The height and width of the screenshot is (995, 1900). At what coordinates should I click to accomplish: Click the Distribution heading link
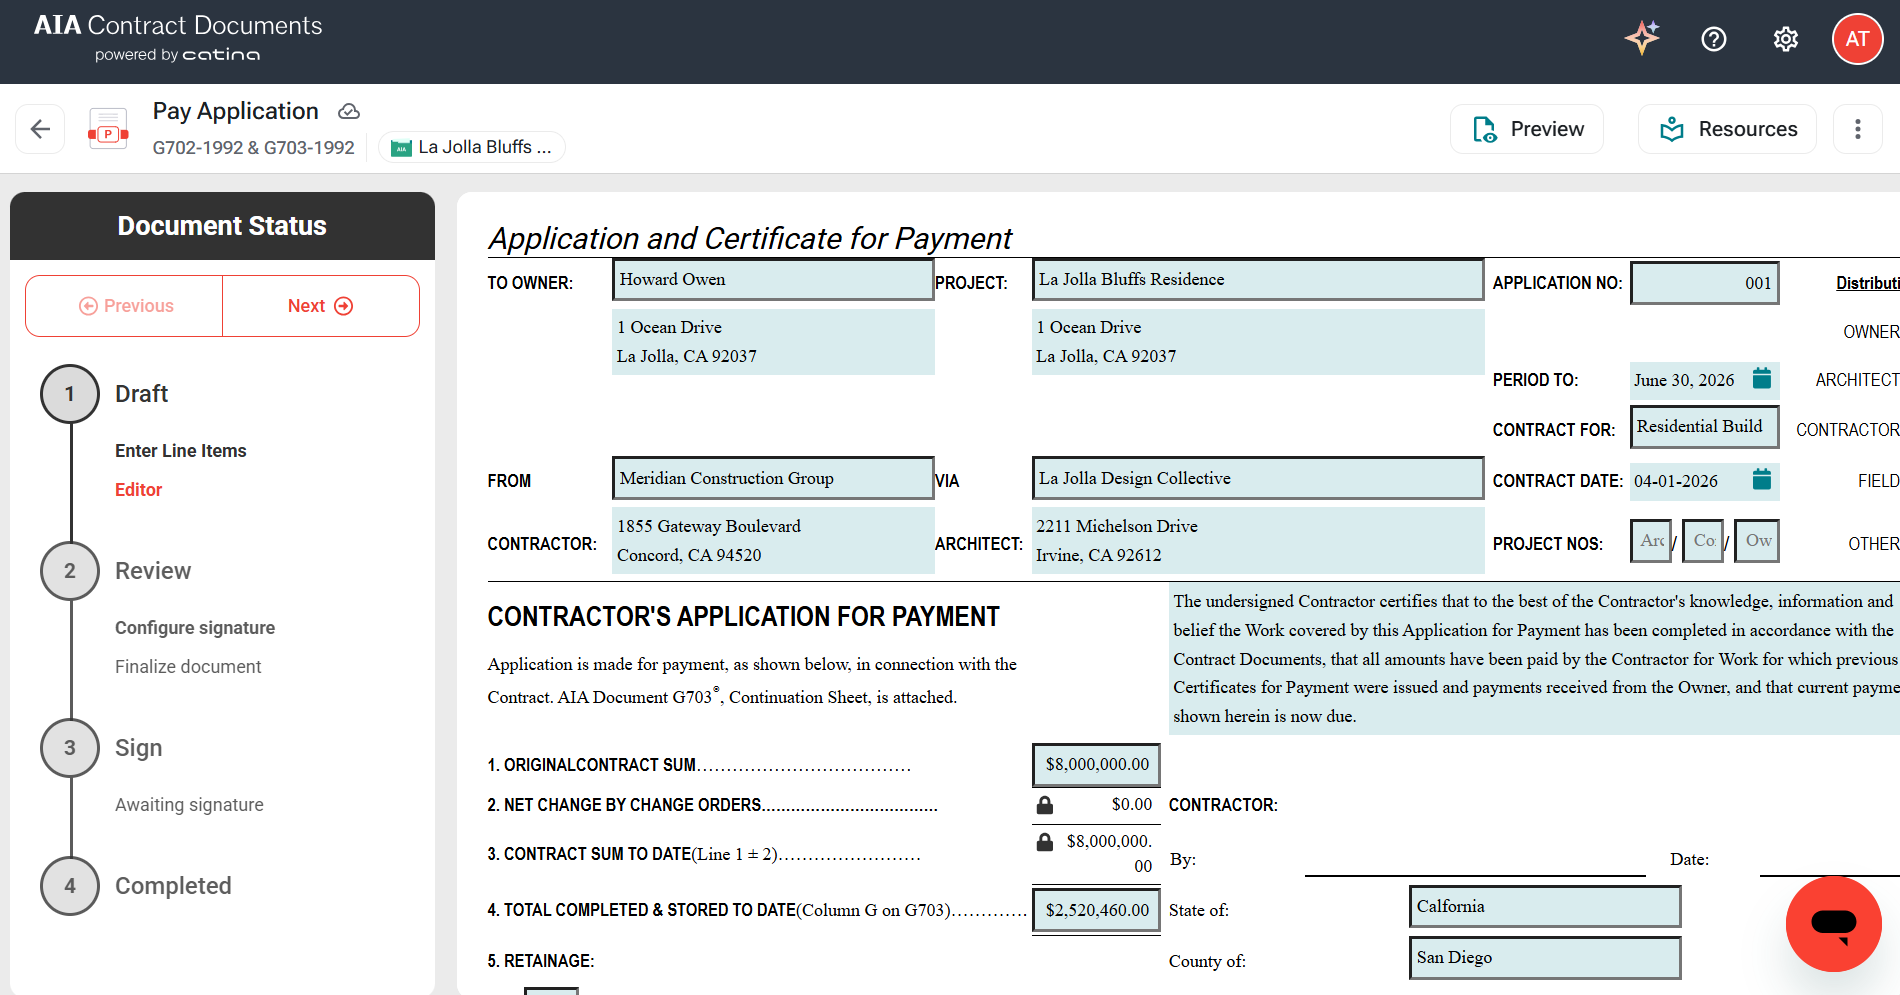click(1867, 283)
